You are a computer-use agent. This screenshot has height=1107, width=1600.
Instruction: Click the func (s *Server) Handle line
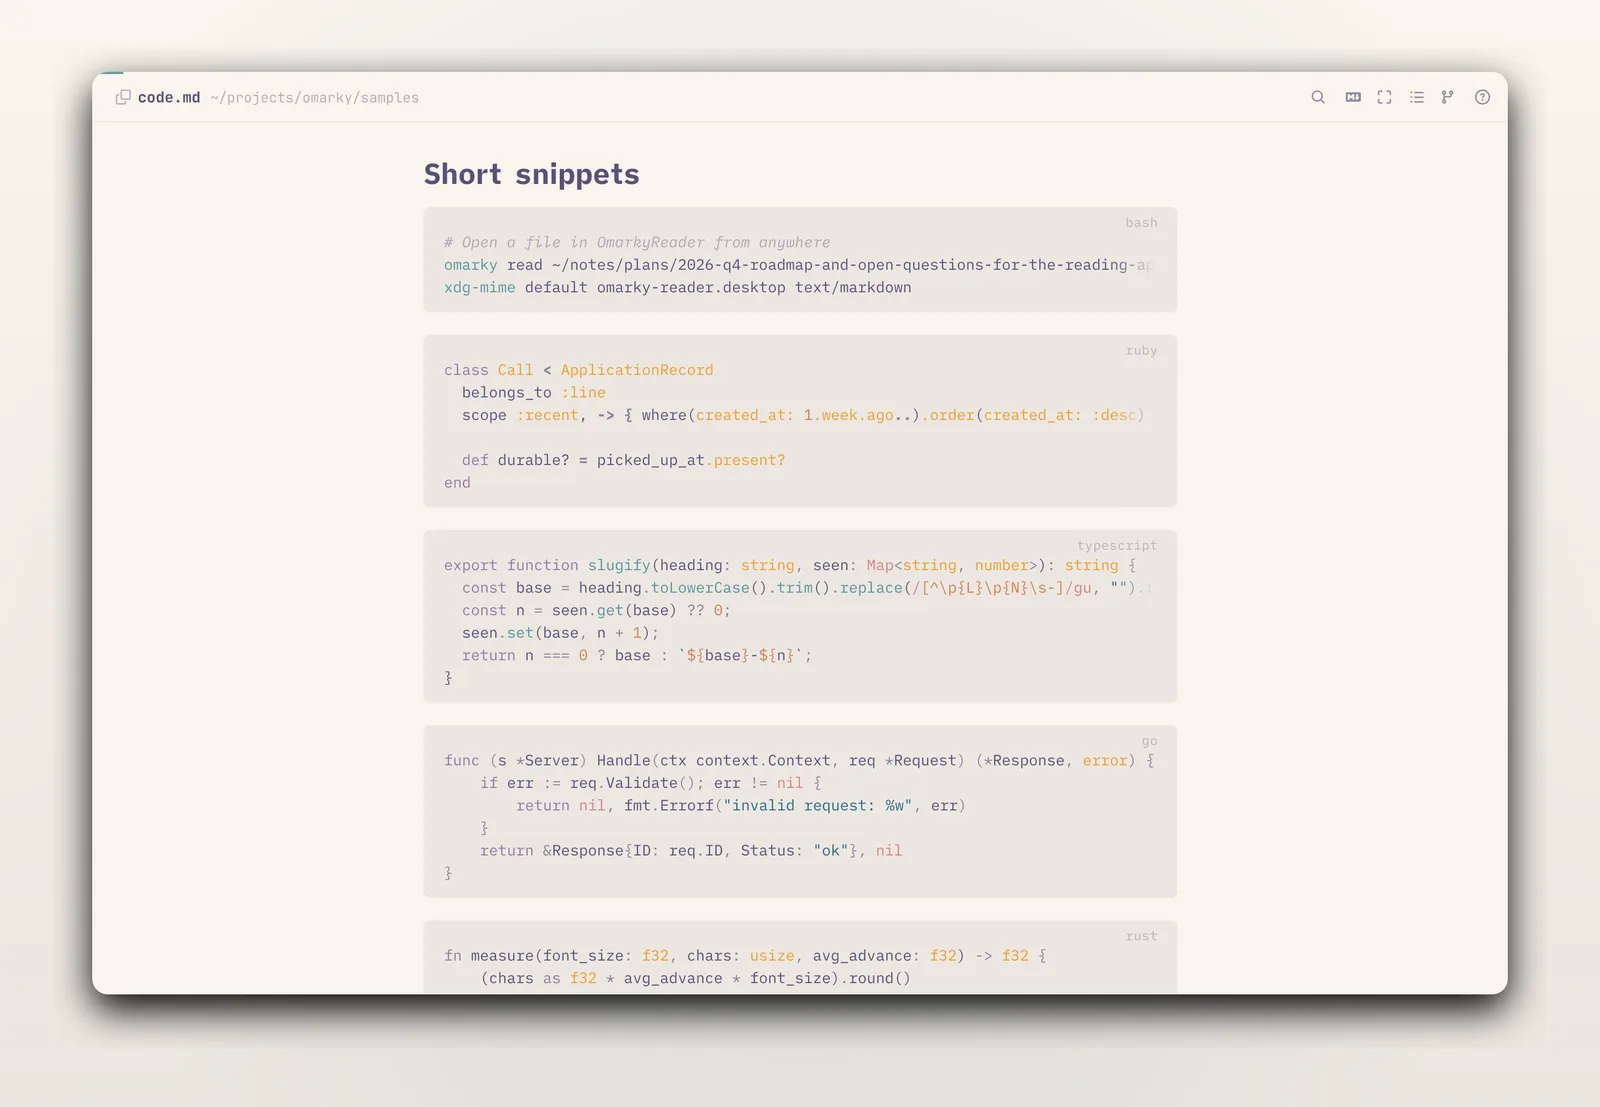click(799, 761)
